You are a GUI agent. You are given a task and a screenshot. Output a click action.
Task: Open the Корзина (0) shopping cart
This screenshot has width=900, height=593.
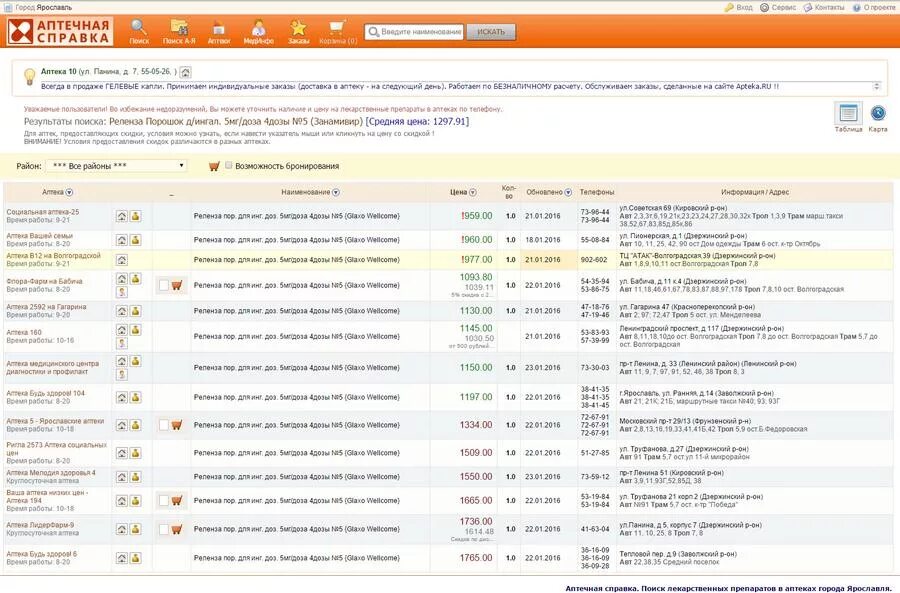(338, 32)
